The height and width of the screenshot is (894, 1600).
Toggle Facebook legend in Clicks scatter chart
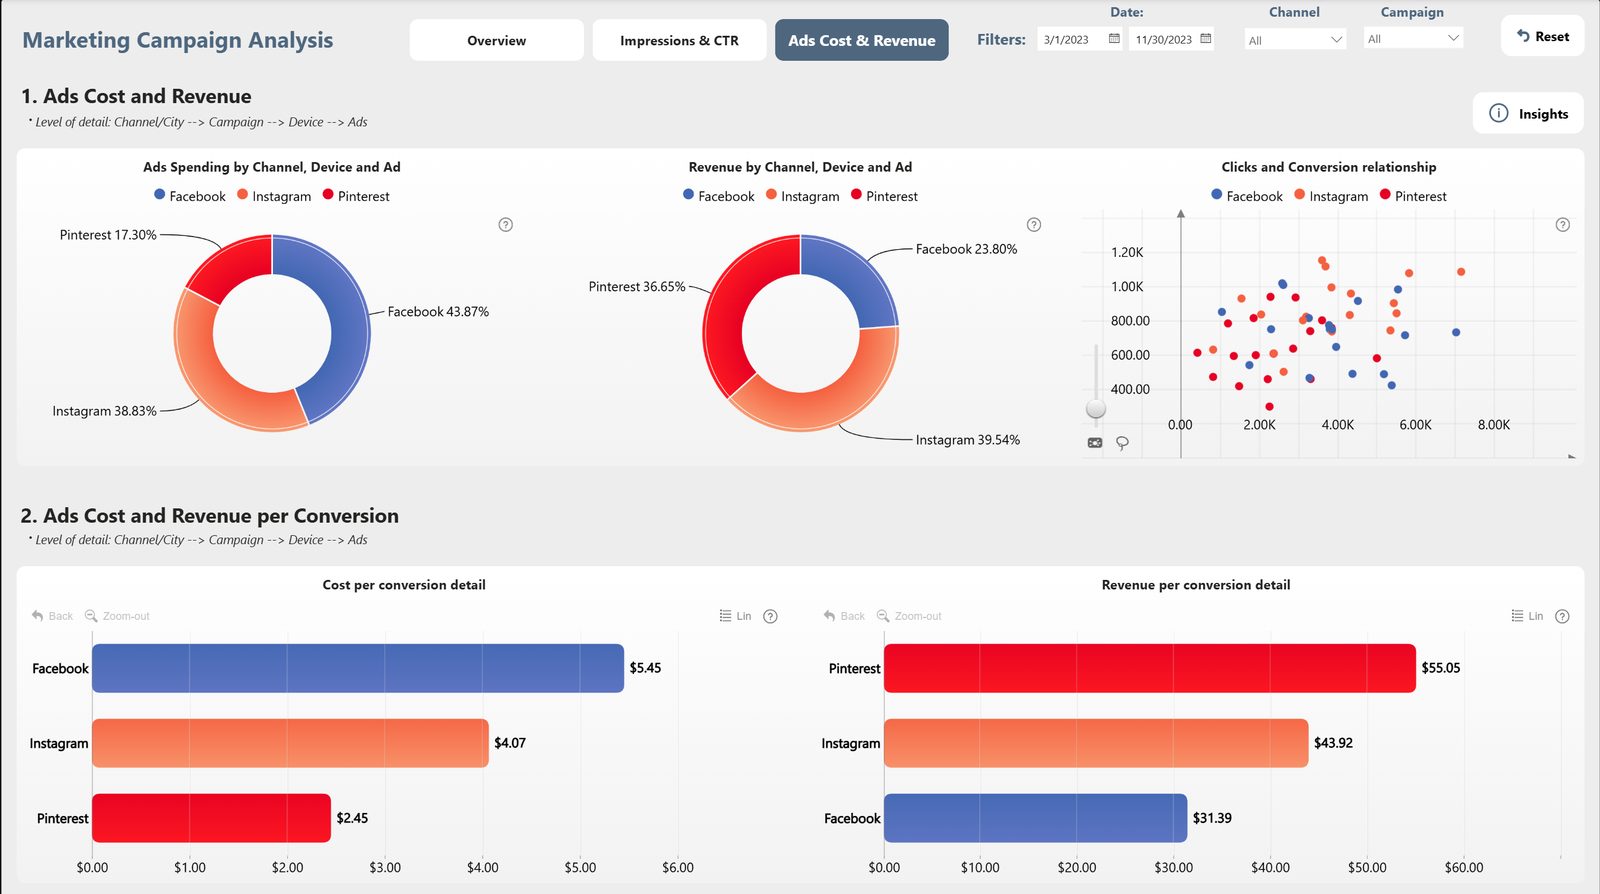1247,196
